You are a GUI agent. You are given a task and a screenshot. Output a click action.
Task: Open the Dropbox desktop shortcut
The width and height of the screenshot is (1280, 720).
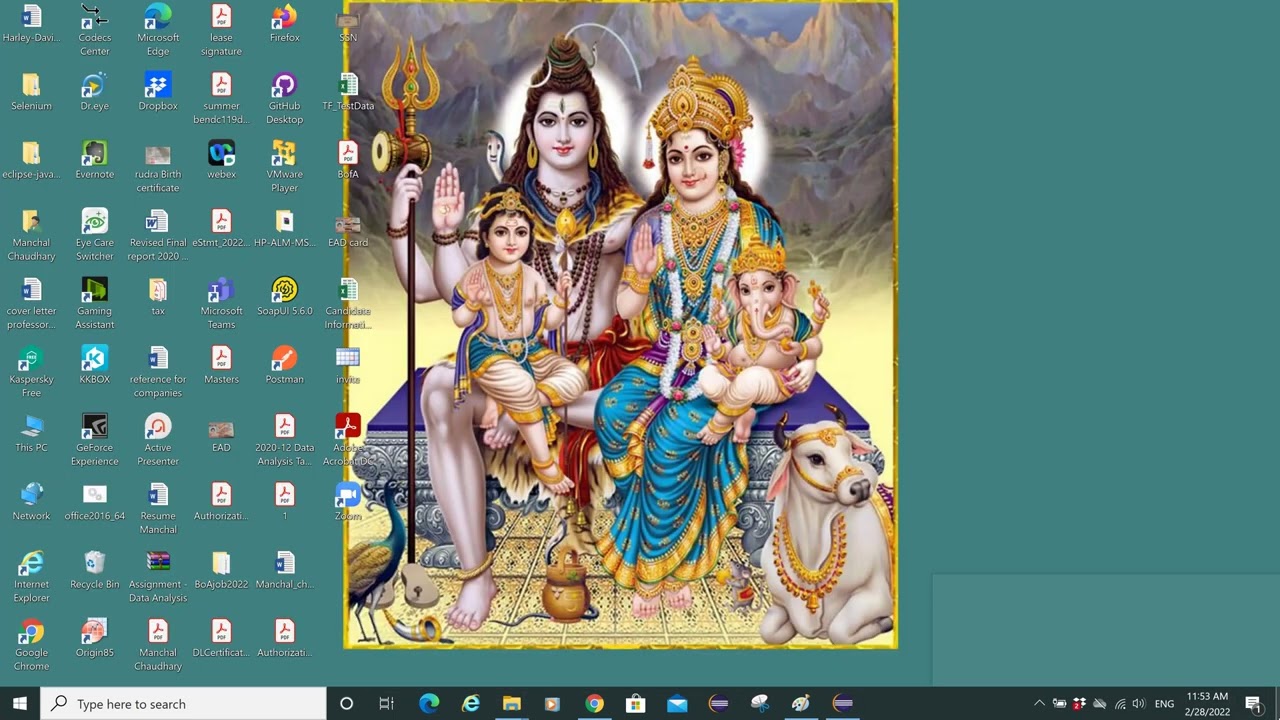point(158,92)
